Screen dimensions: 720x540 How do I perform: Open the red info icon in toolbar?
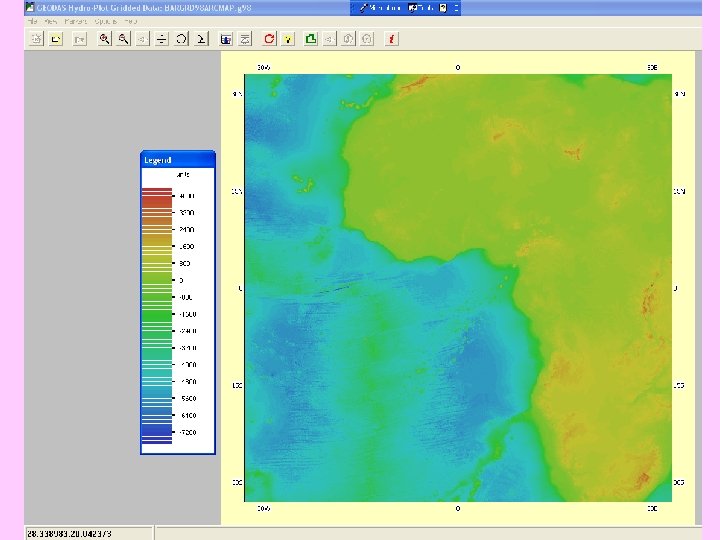392,39
